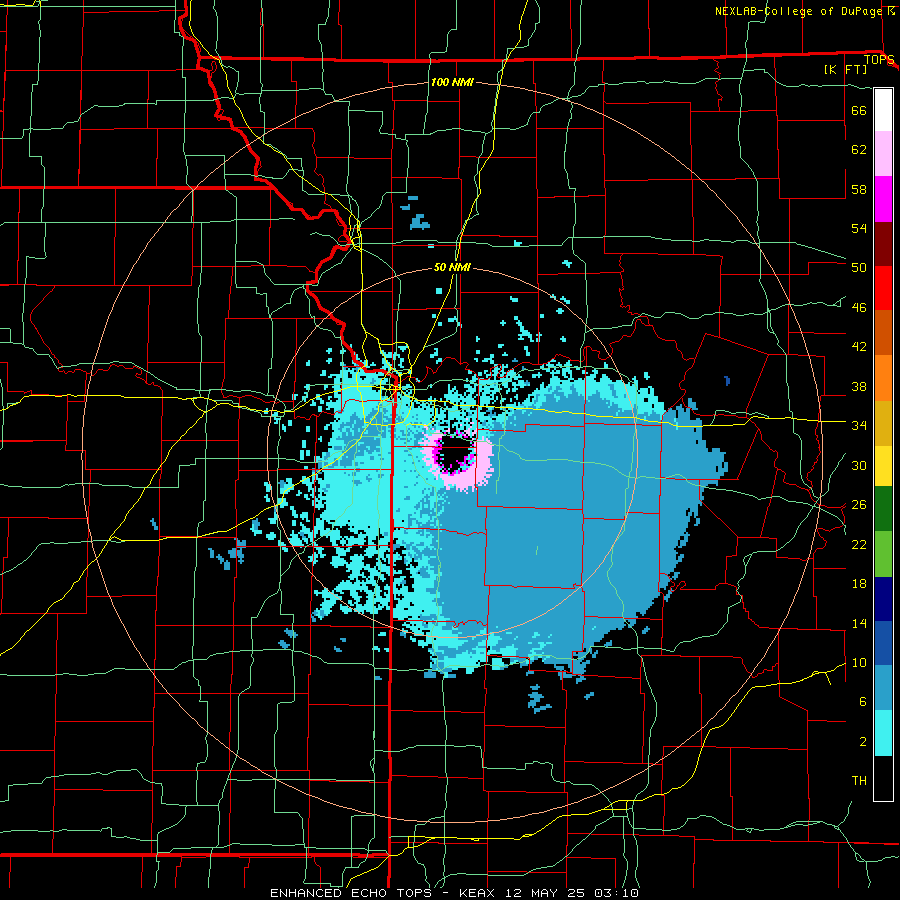Screen dimensions: 900x900
Task: Click the 10 legend value
Action: click(x=859, y=663)
